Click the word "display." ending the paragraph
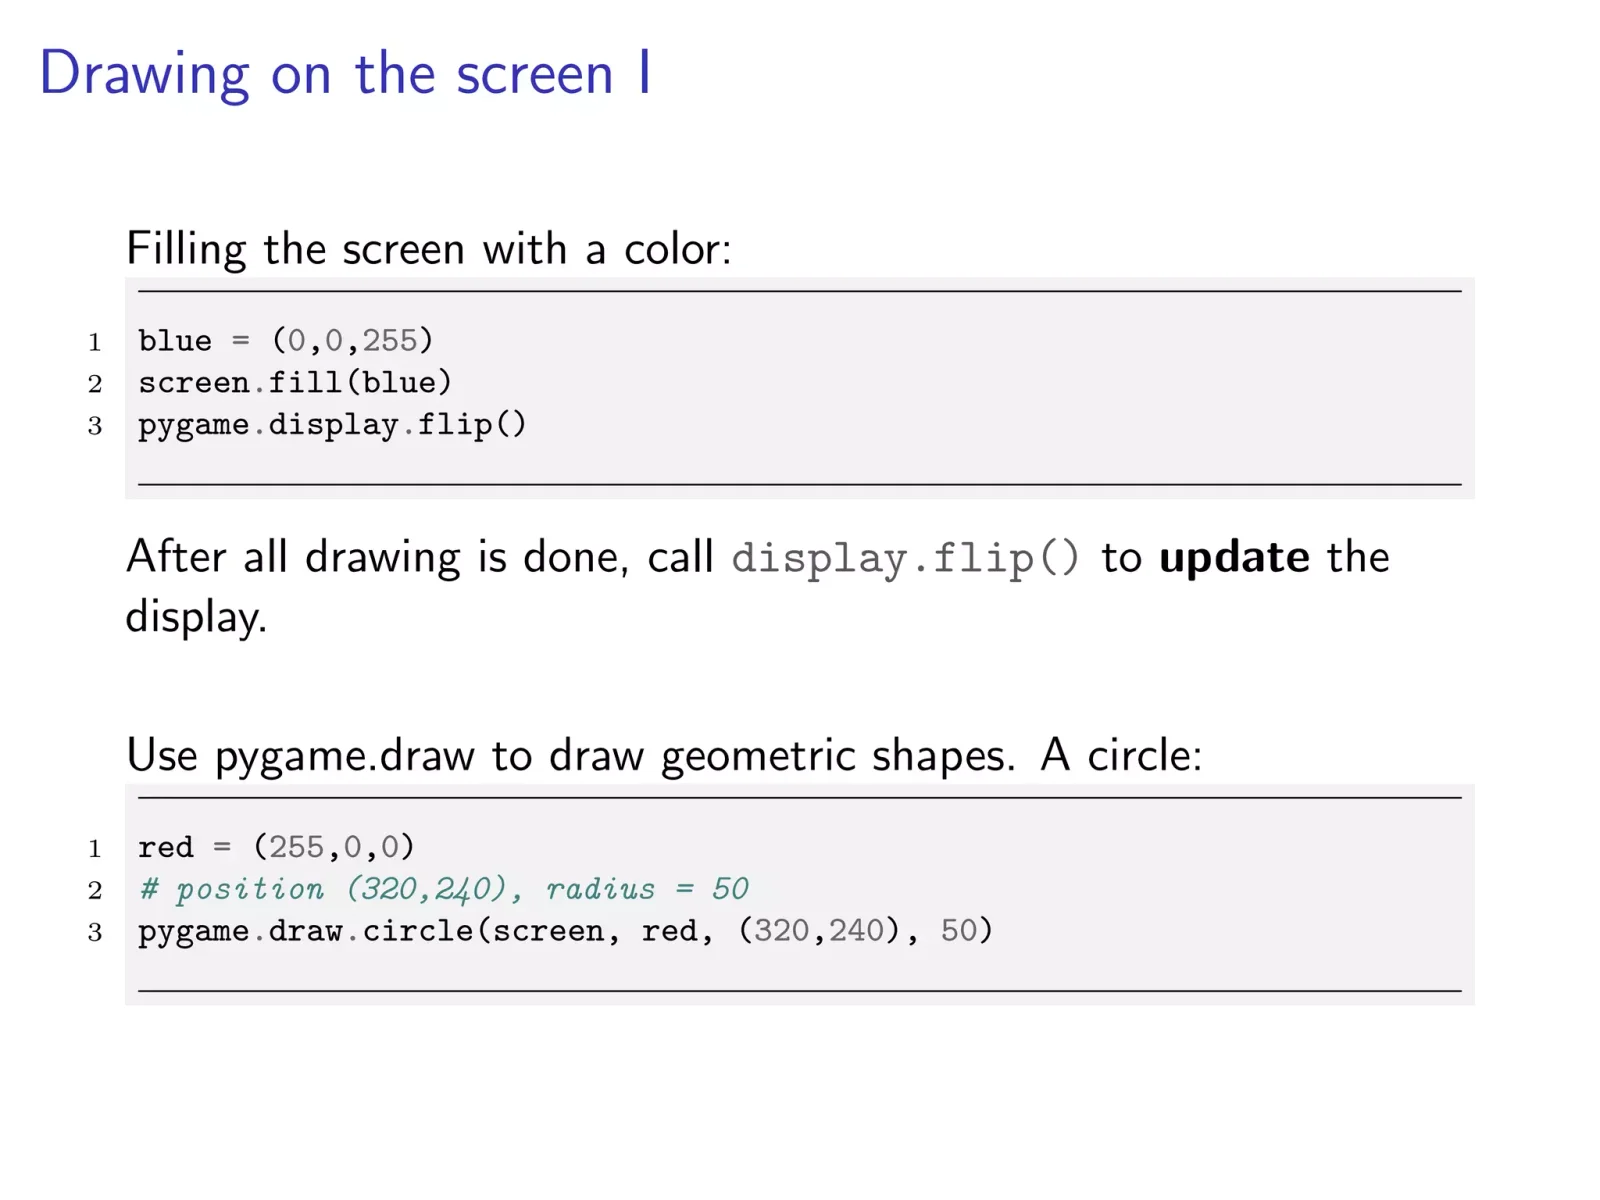 pyautogui.click(x=196, y=617)
